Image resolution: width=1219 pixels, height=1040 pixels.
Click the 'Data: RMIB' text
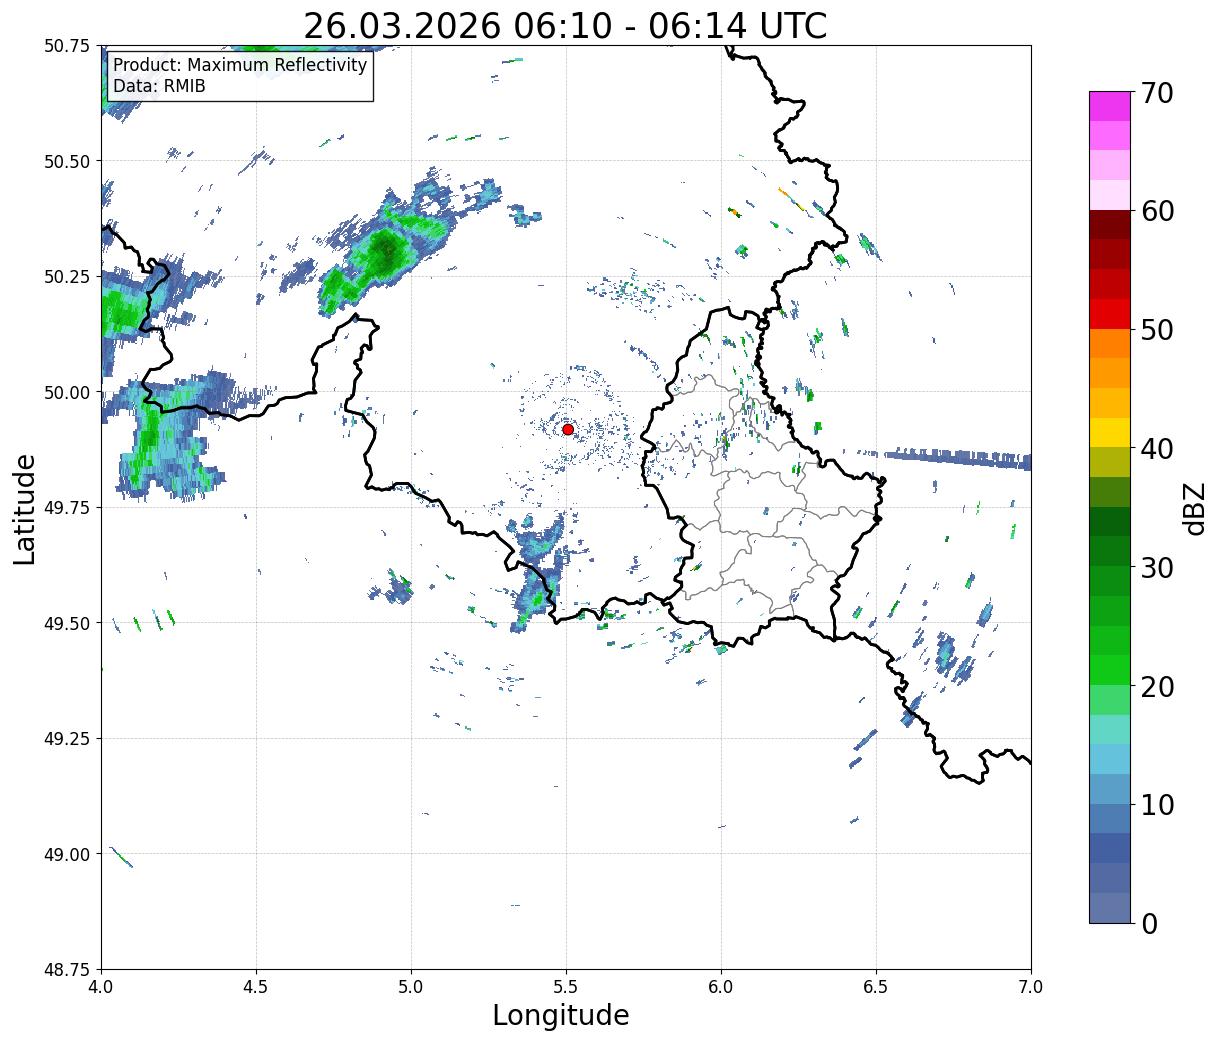tap(159, 86)
